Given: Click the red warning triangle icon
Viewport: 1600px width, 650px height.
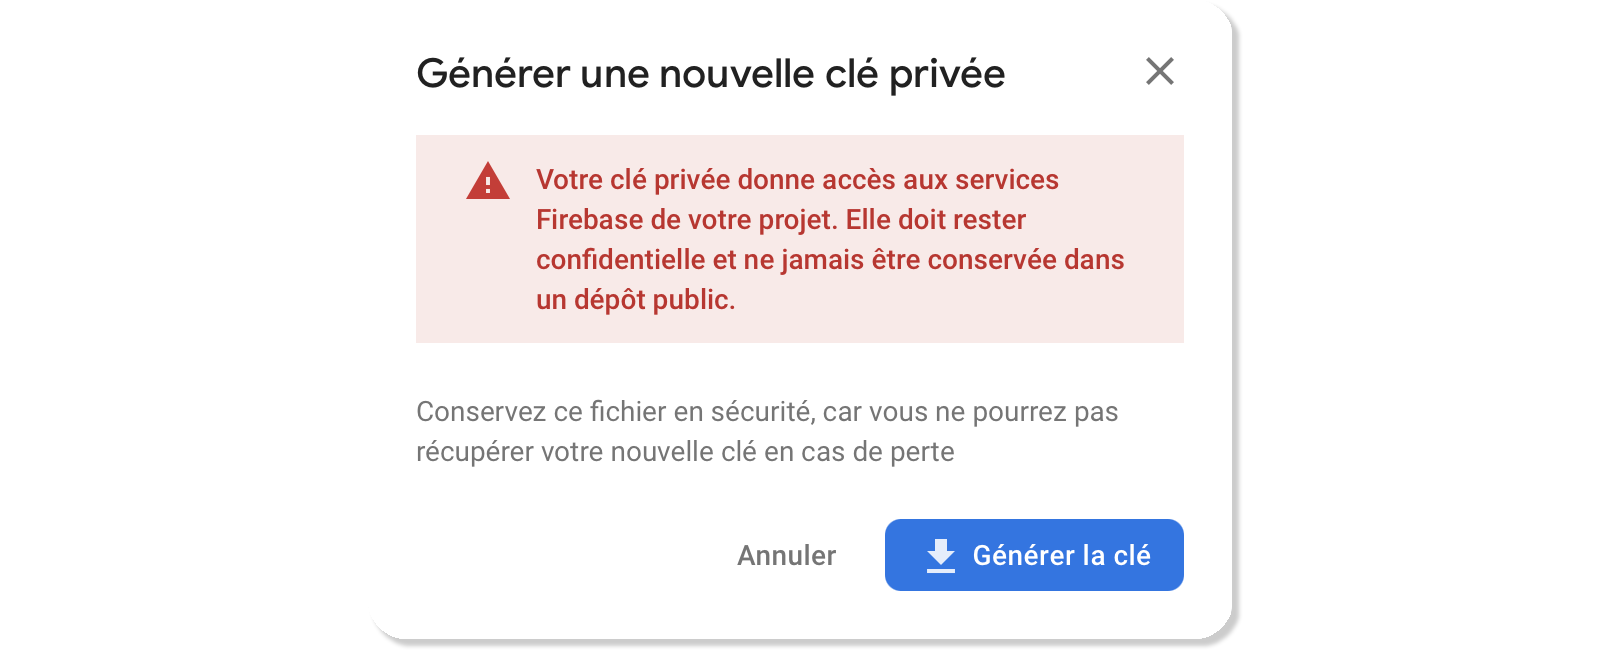Looking at the screenshot, I should coord(488,182).
